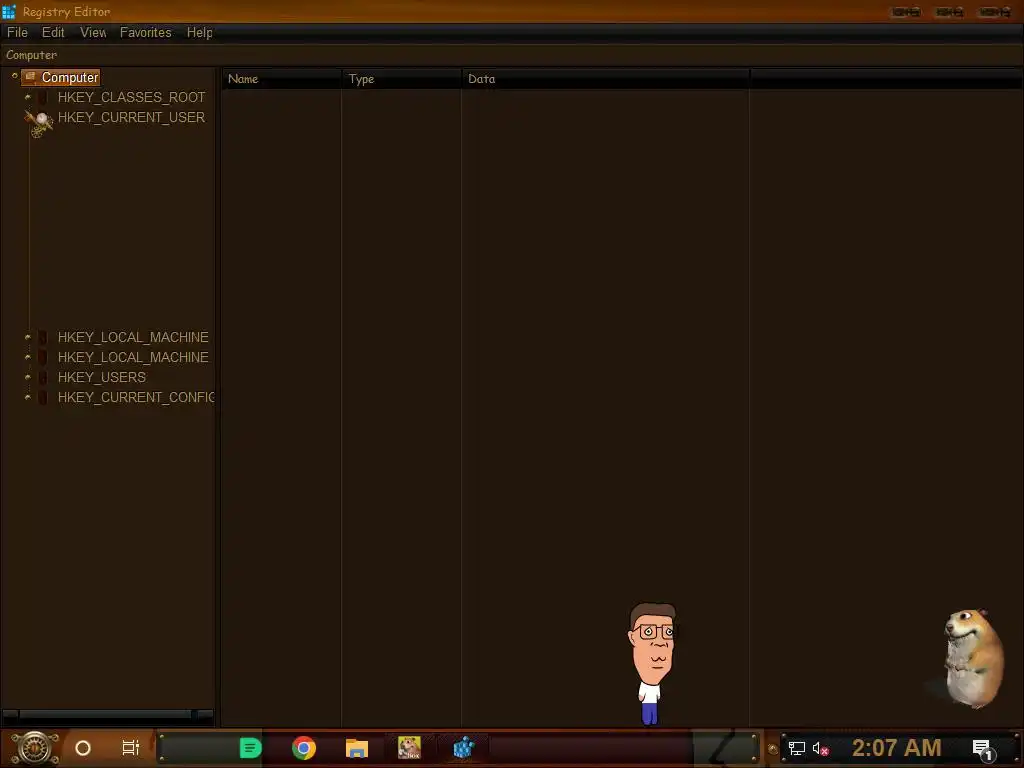Click the Computer node's icon in the tree
The height and width of the screenshot is (768, 1024).
[30, 77]
